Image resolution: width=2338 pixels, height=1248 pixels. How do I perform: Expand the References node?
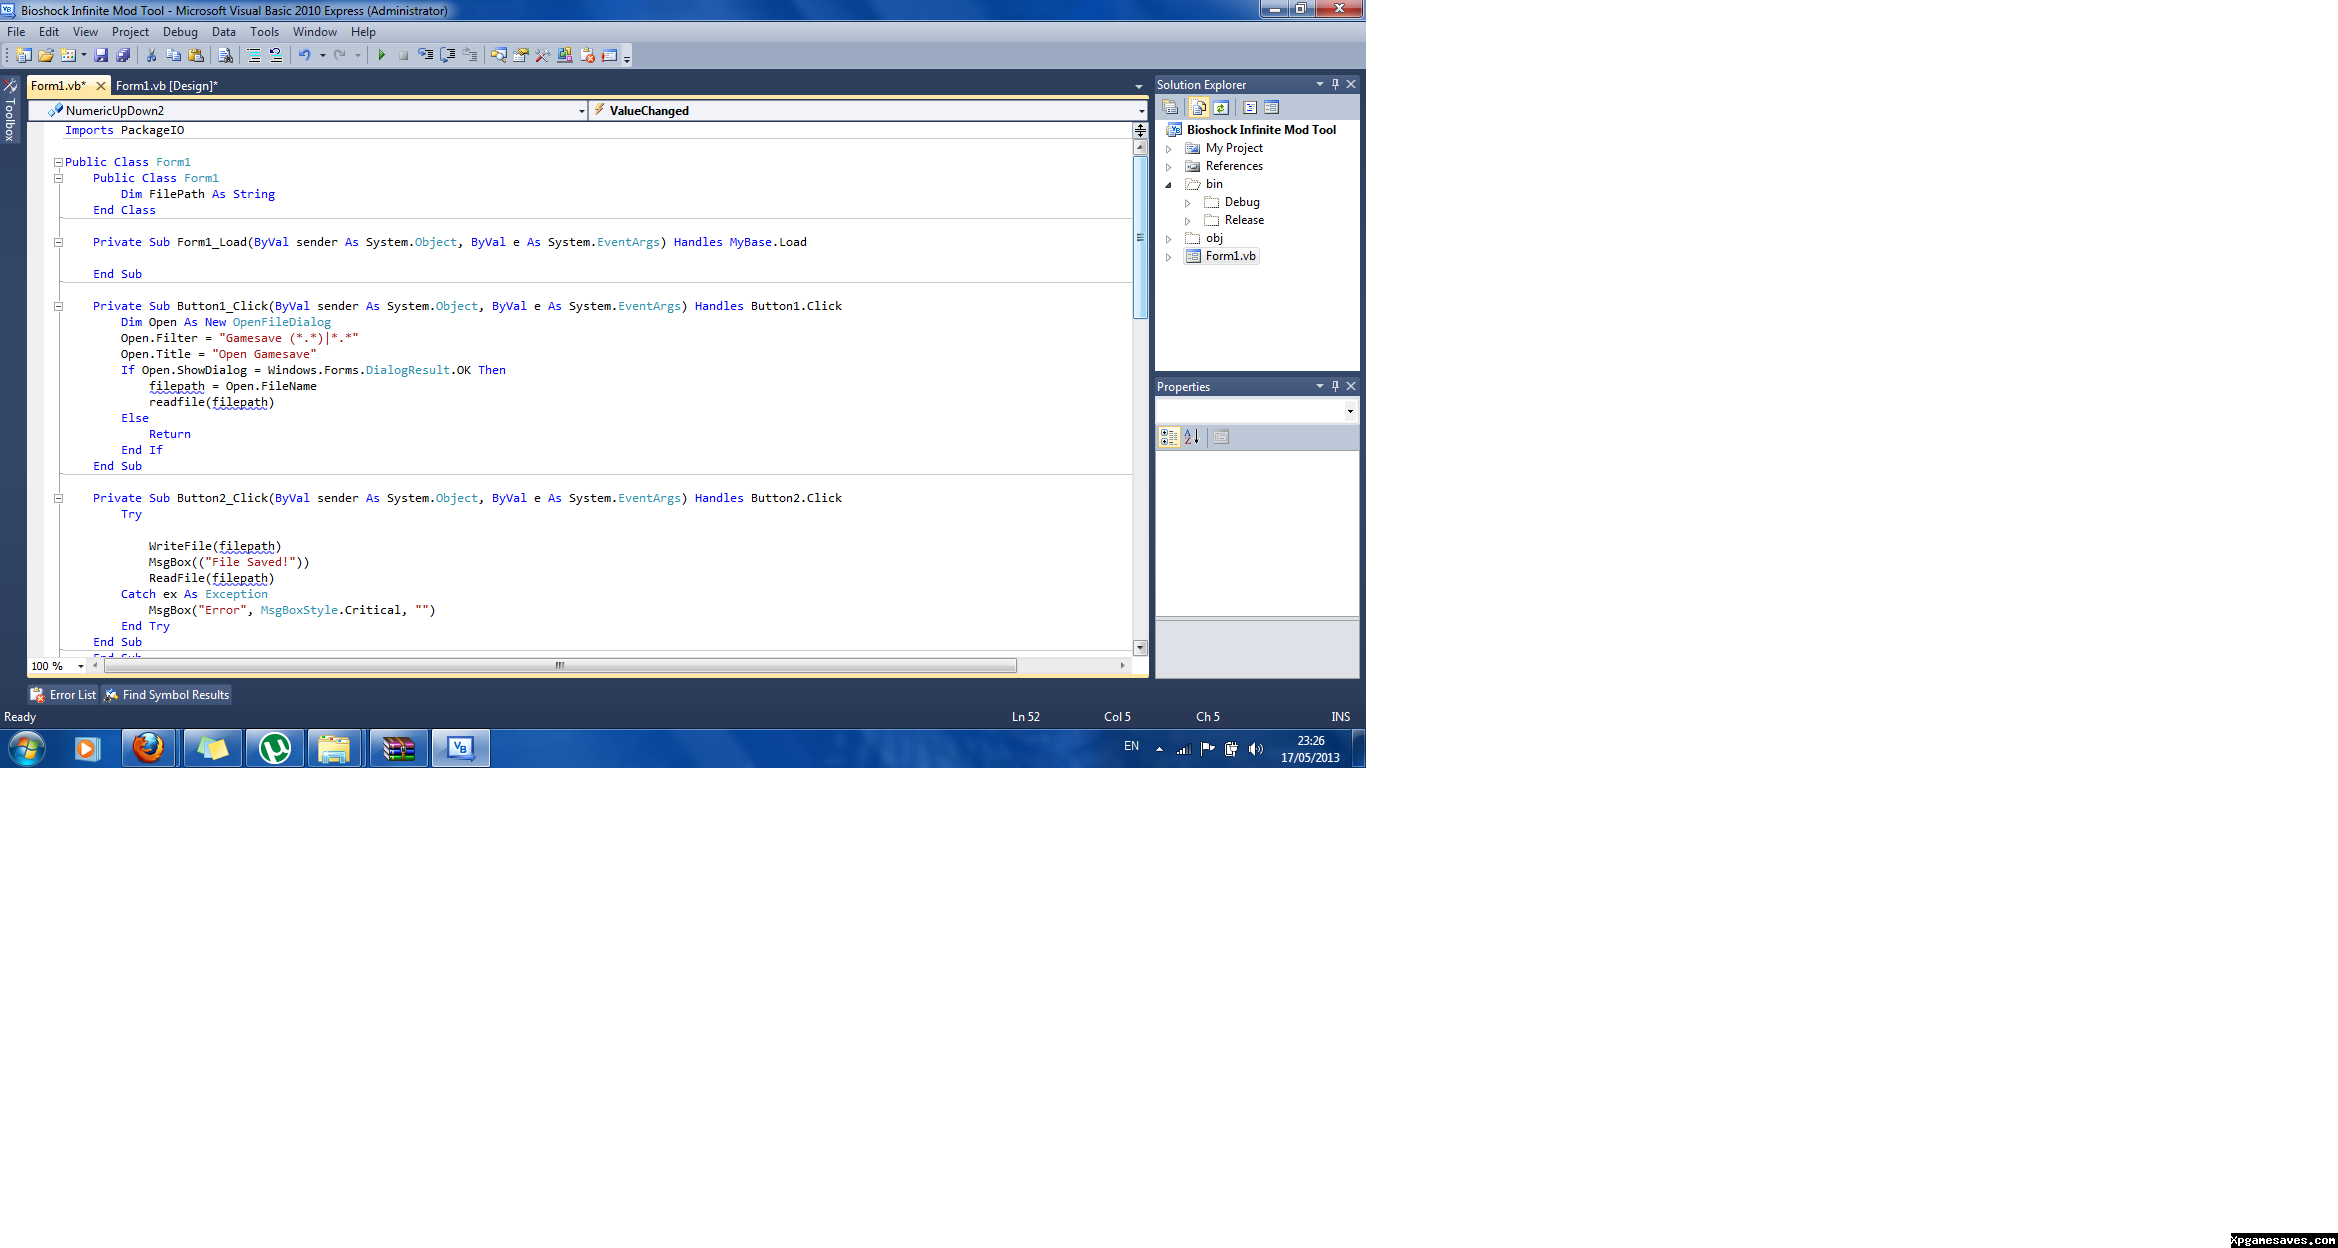point(1168,166)
